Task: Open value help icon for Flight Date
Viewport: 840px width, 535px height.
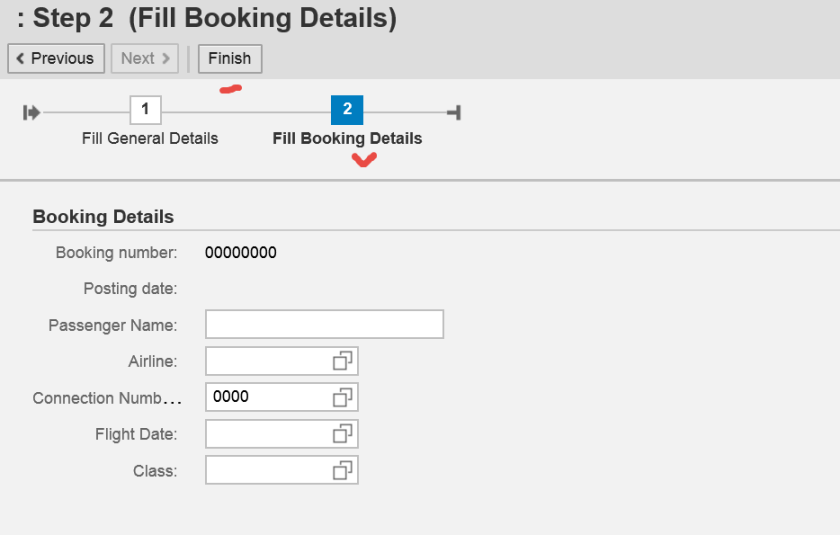Action: point(343,434)
